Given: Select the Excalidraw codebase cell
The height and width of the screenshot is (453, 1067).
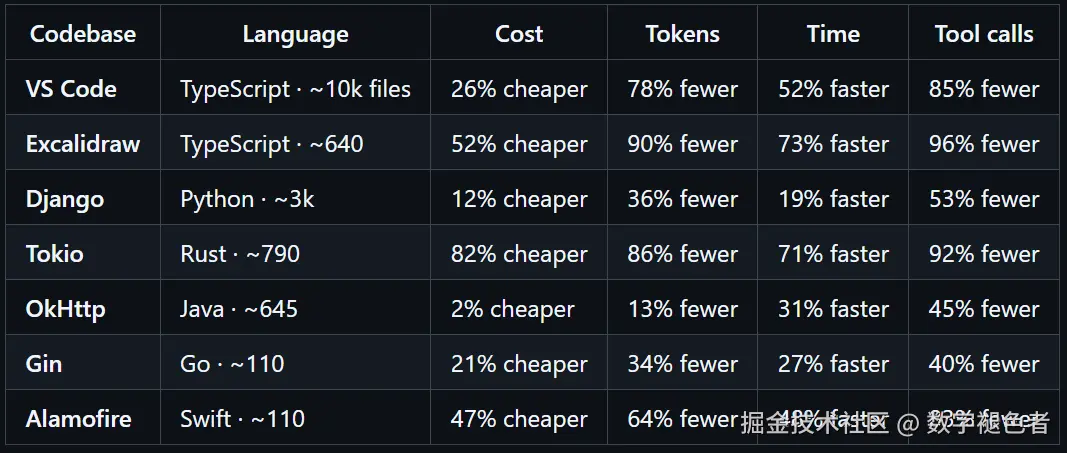Looking at the screenshot, I should (x=82, y=144).
